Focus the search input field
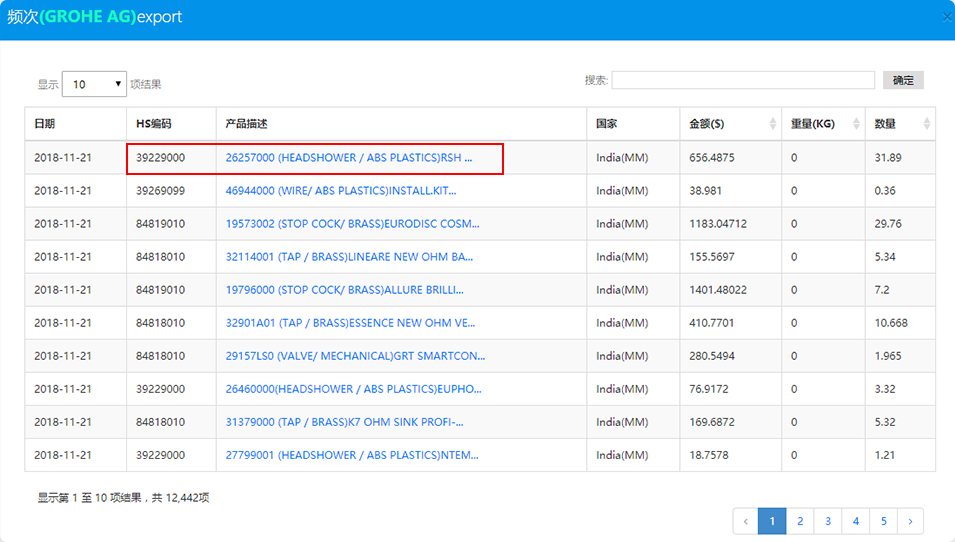 743,80
